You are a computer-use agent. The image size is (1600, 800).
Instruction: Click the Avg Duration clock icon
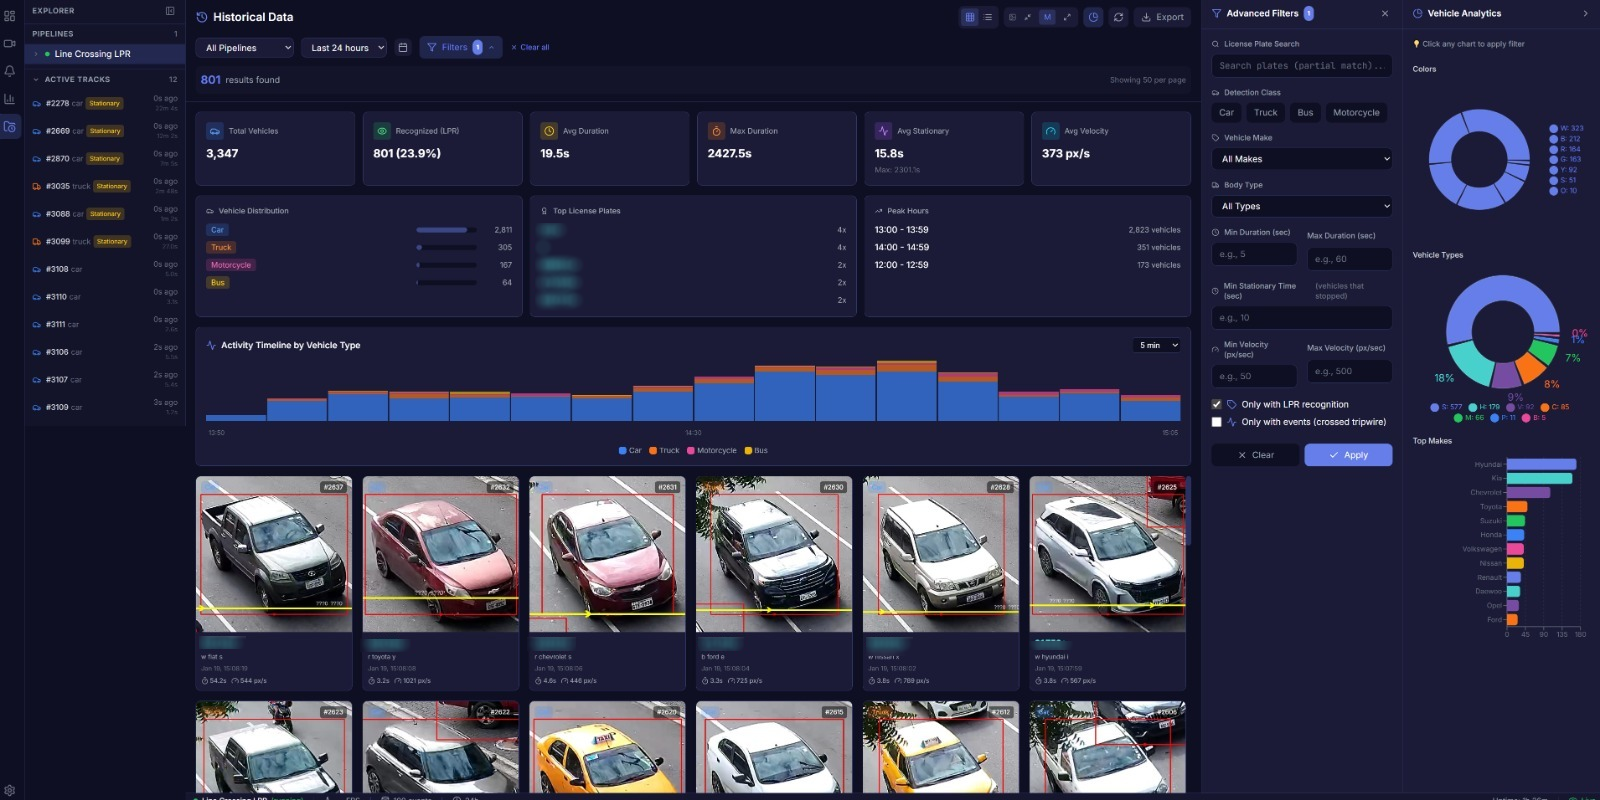tap(549, 131)
